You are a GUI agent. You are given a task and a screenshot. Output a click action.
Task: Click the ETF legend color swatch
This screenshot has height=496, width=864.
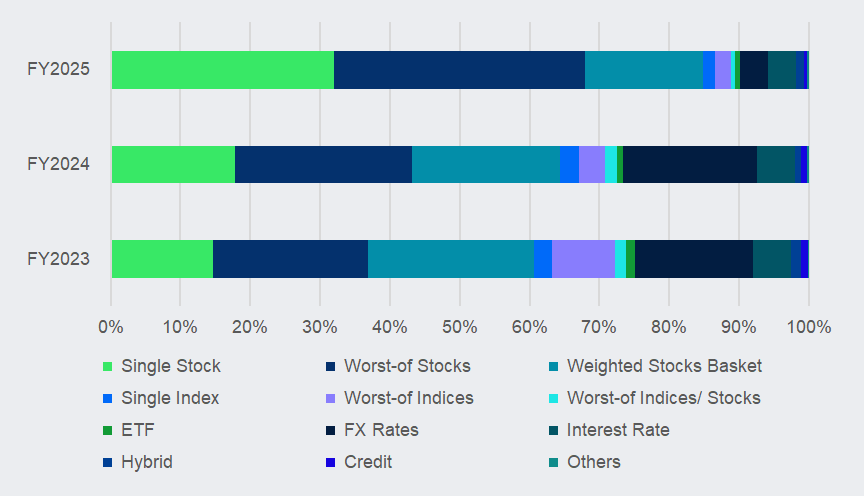[x=108, y=430]
